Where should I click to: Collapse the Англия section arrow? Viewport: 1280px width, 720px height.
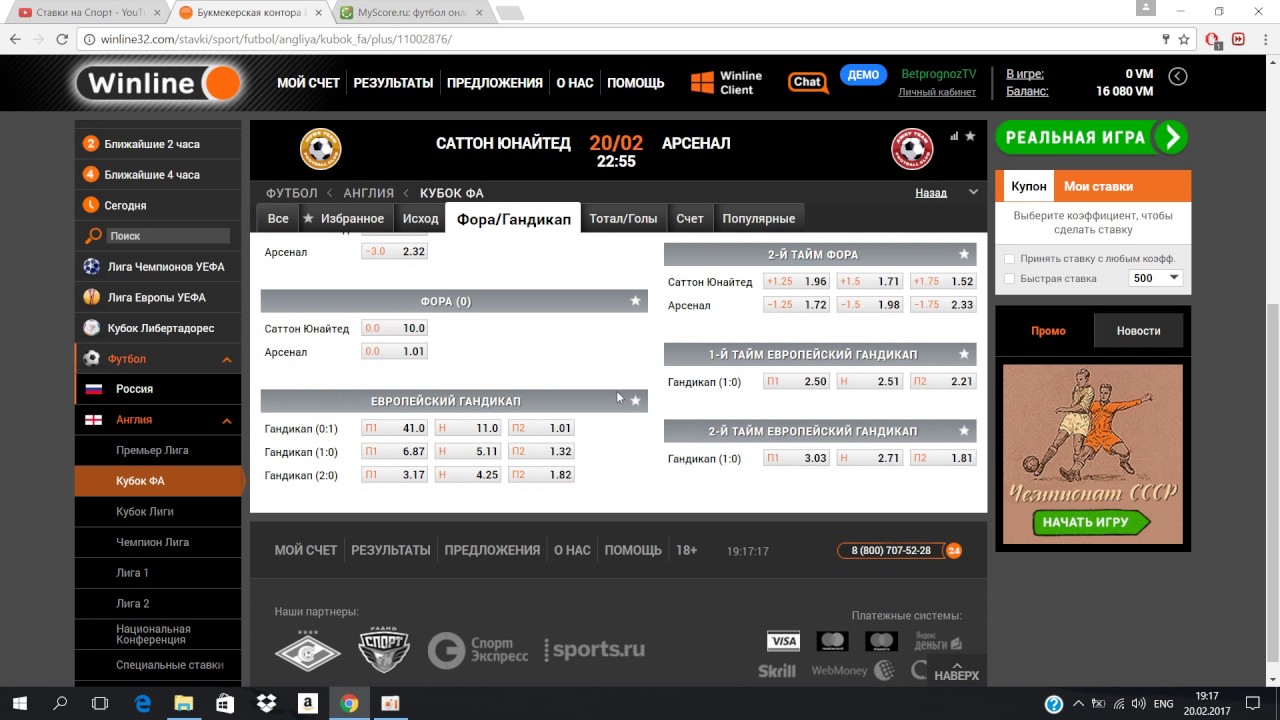pyautogui.click(x=227, y=420)
